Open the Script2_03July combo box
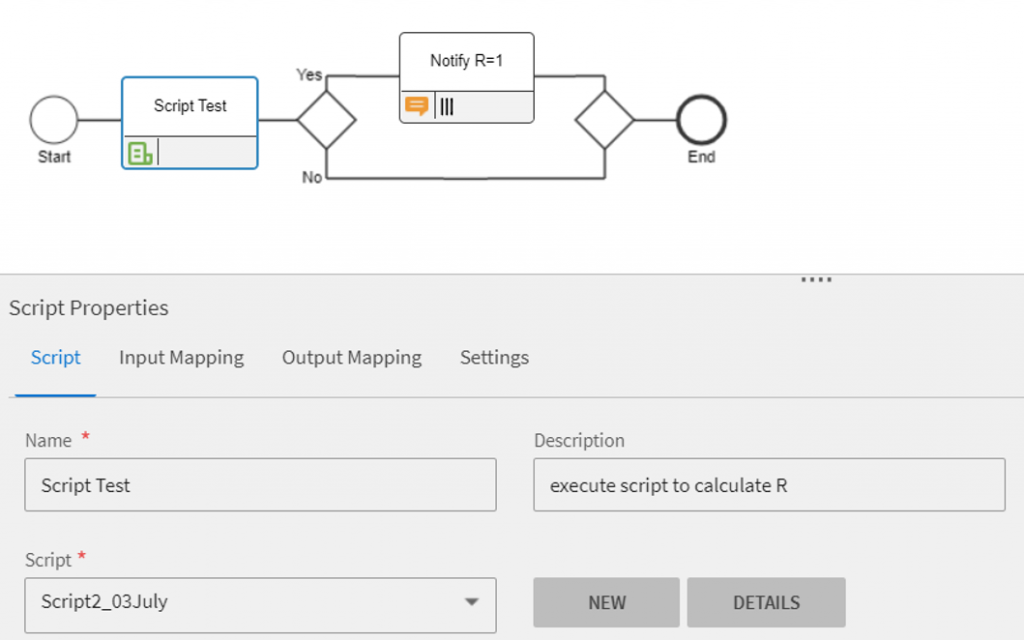The width and height of the screenshot is (1024, 640). [240, 602]
